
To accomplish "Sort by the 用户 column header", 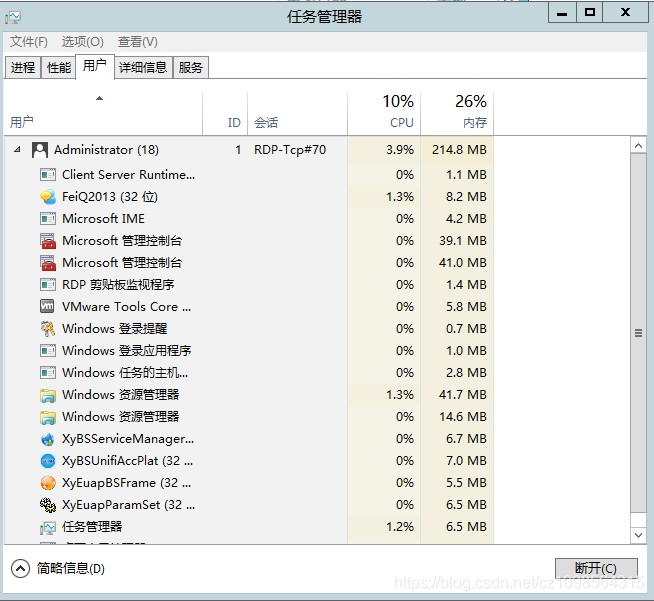I will coord(103,113).
